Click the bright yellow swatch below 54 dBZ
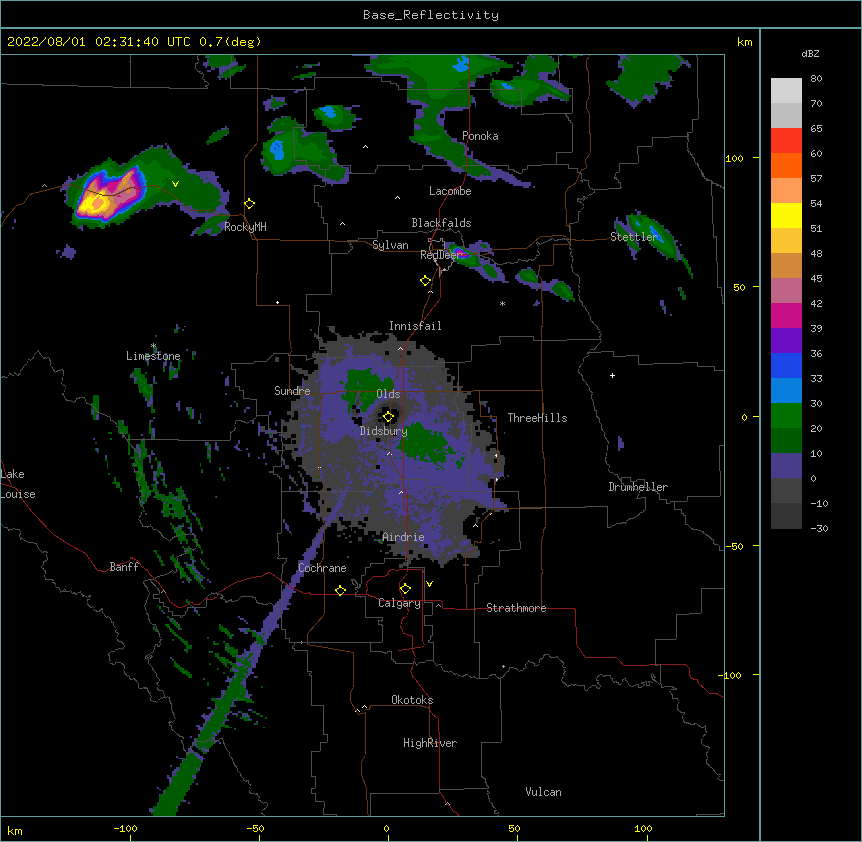Viewport: 862px width, 842px height. pyautogui.click(x=786, y=215)
